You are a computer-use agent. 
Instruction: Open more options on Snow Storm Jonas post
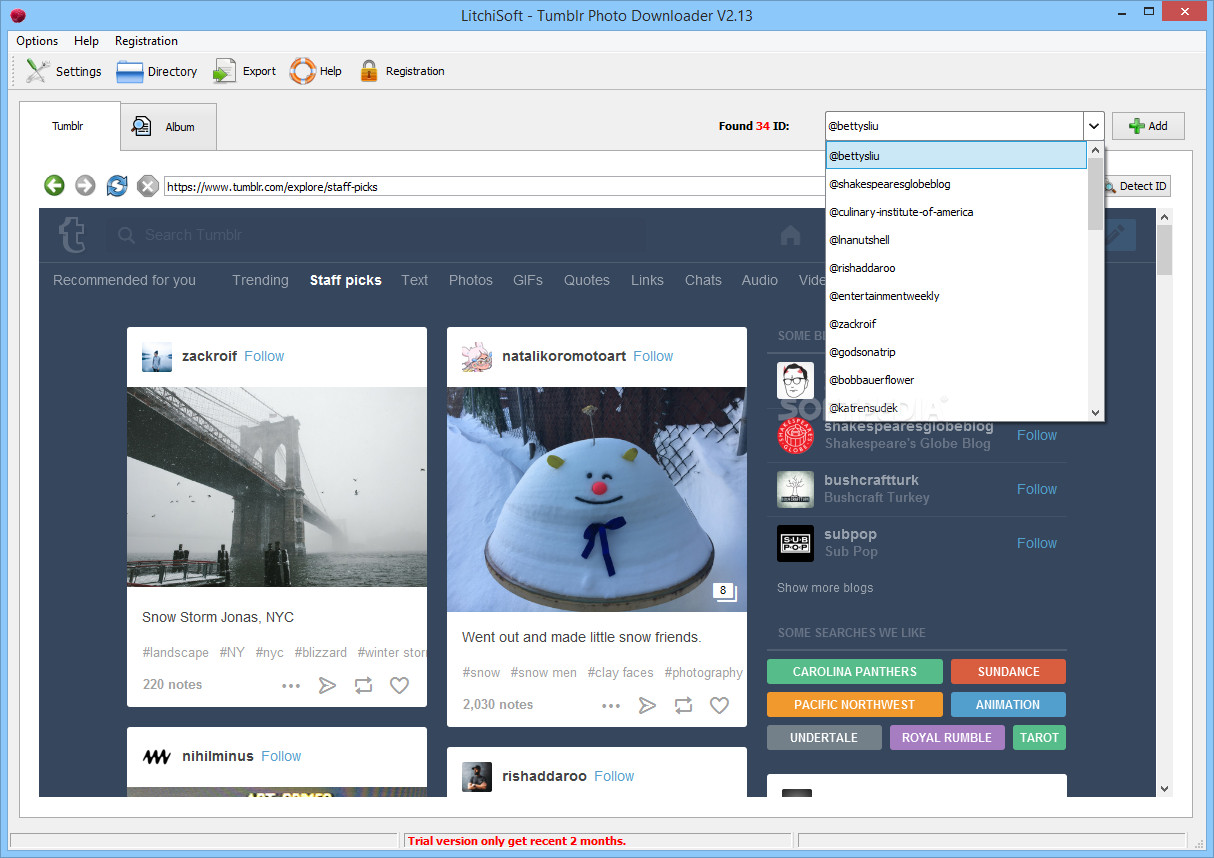(x=291, y=685)
